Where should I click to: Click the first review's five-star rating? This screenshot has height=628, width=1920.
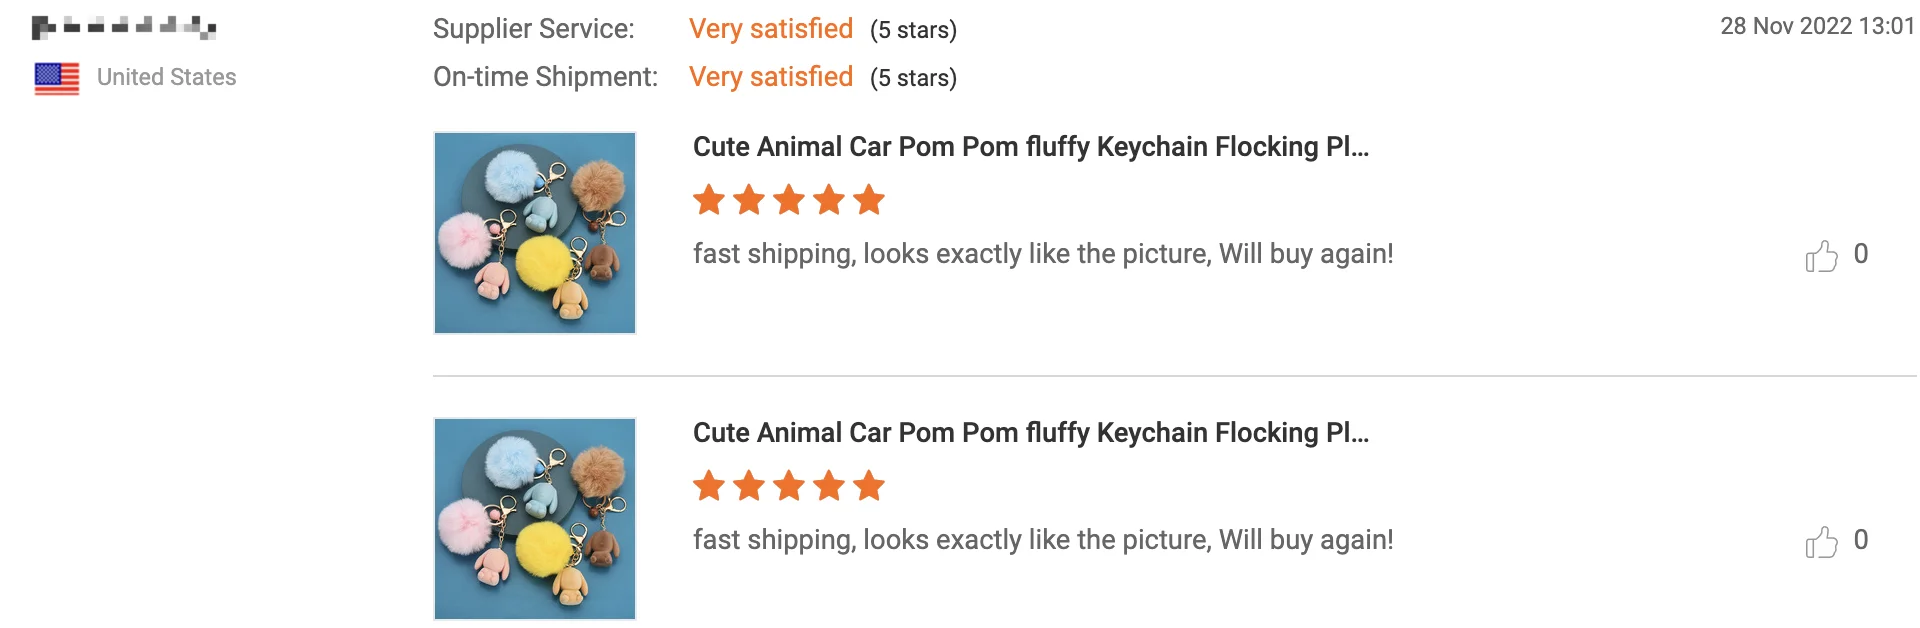click(789, 200)
